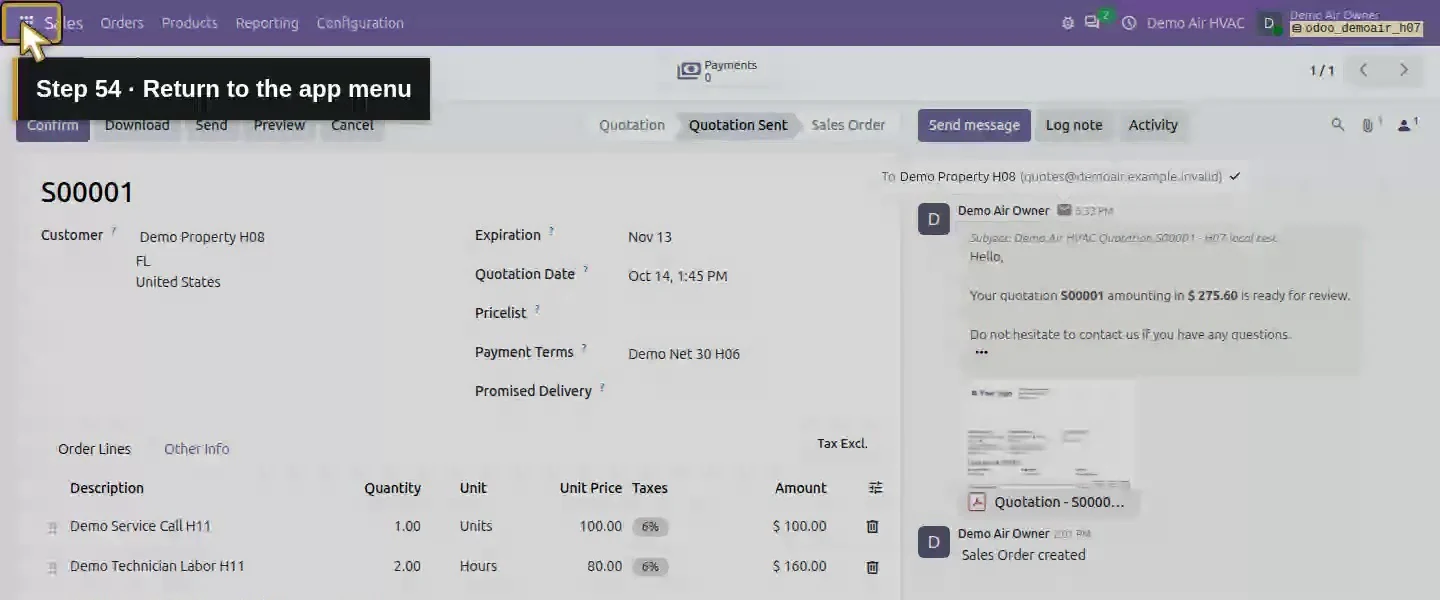Click the 6% tax tag on Technician Labor
Image resolution: width=1440 pixels, height=600 pixels.
point(650,567)
